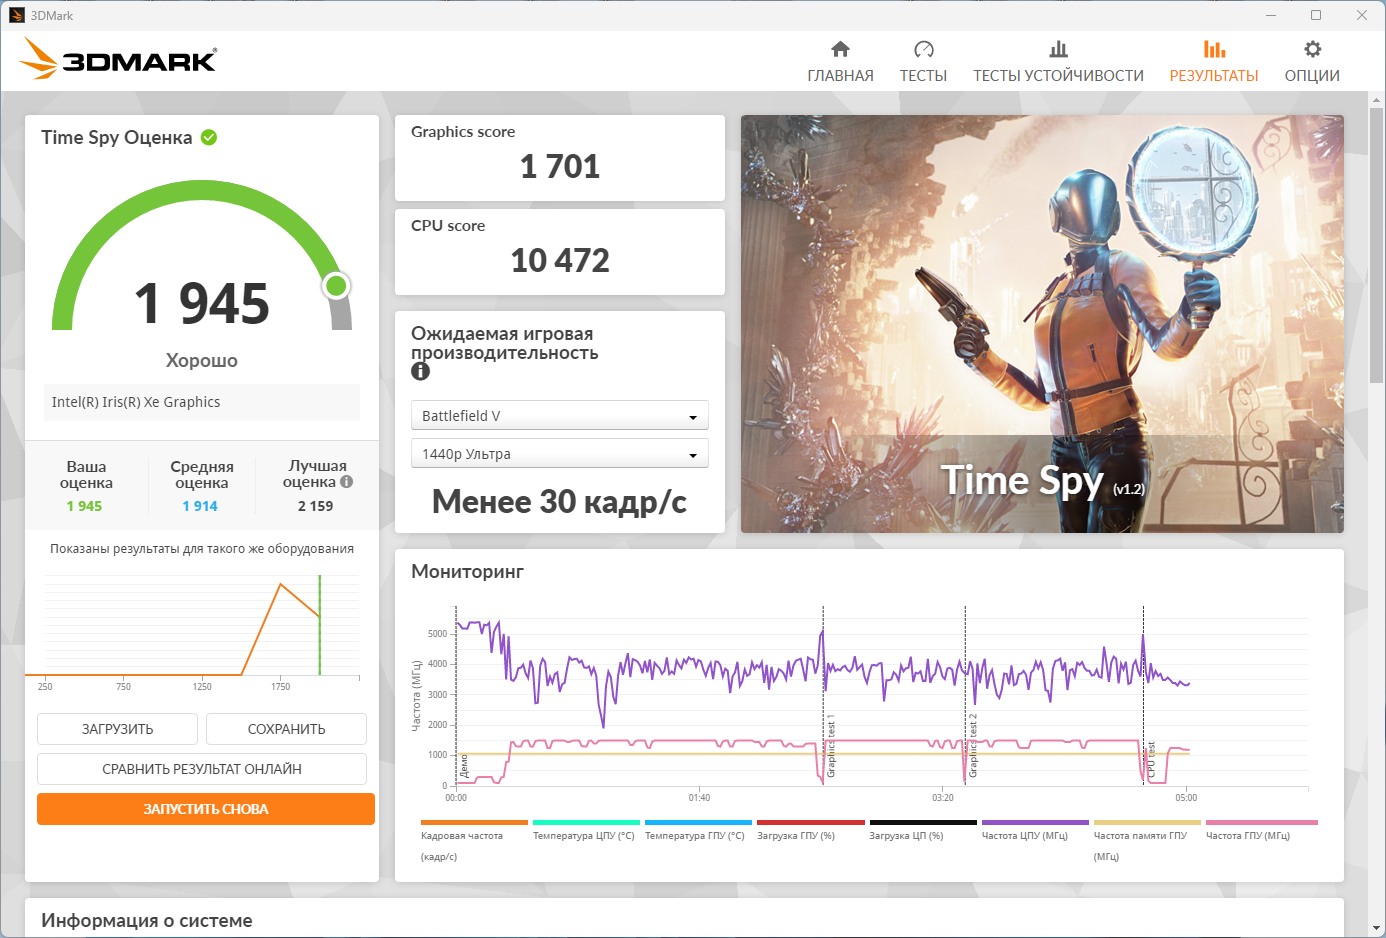The image size is (1386, 938).
Task: Click the orange ЗАПУСТИТЬ СНОВА button
Action: point(206,809)
